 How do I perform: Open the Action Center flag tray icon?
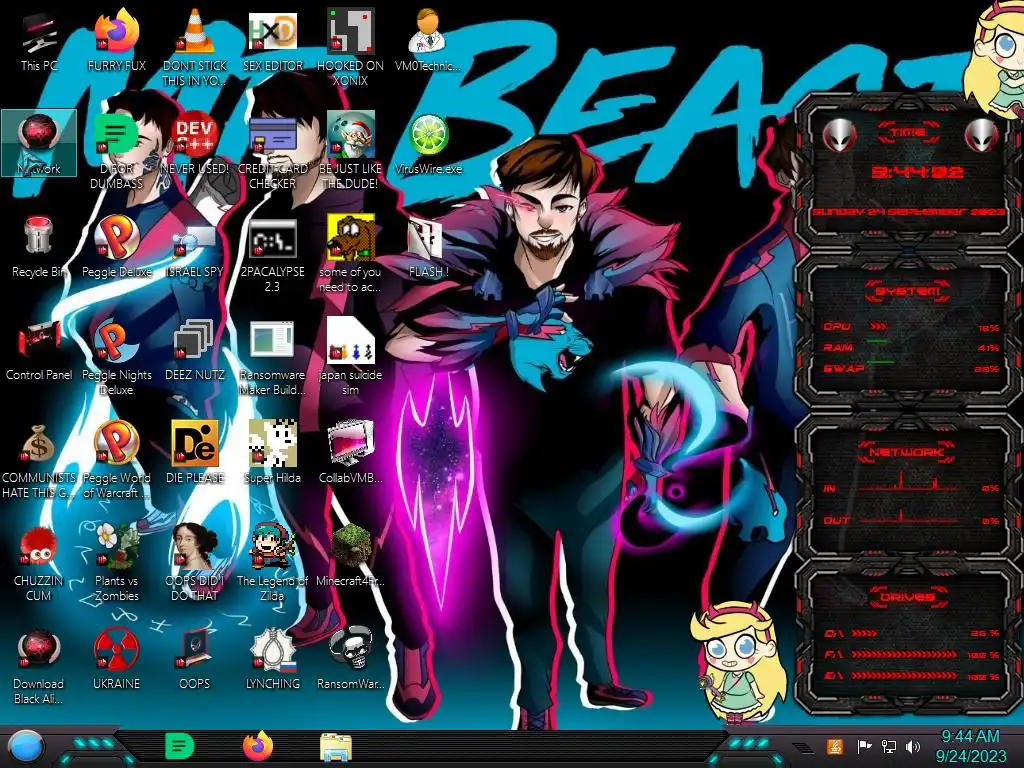pos(864,746)
